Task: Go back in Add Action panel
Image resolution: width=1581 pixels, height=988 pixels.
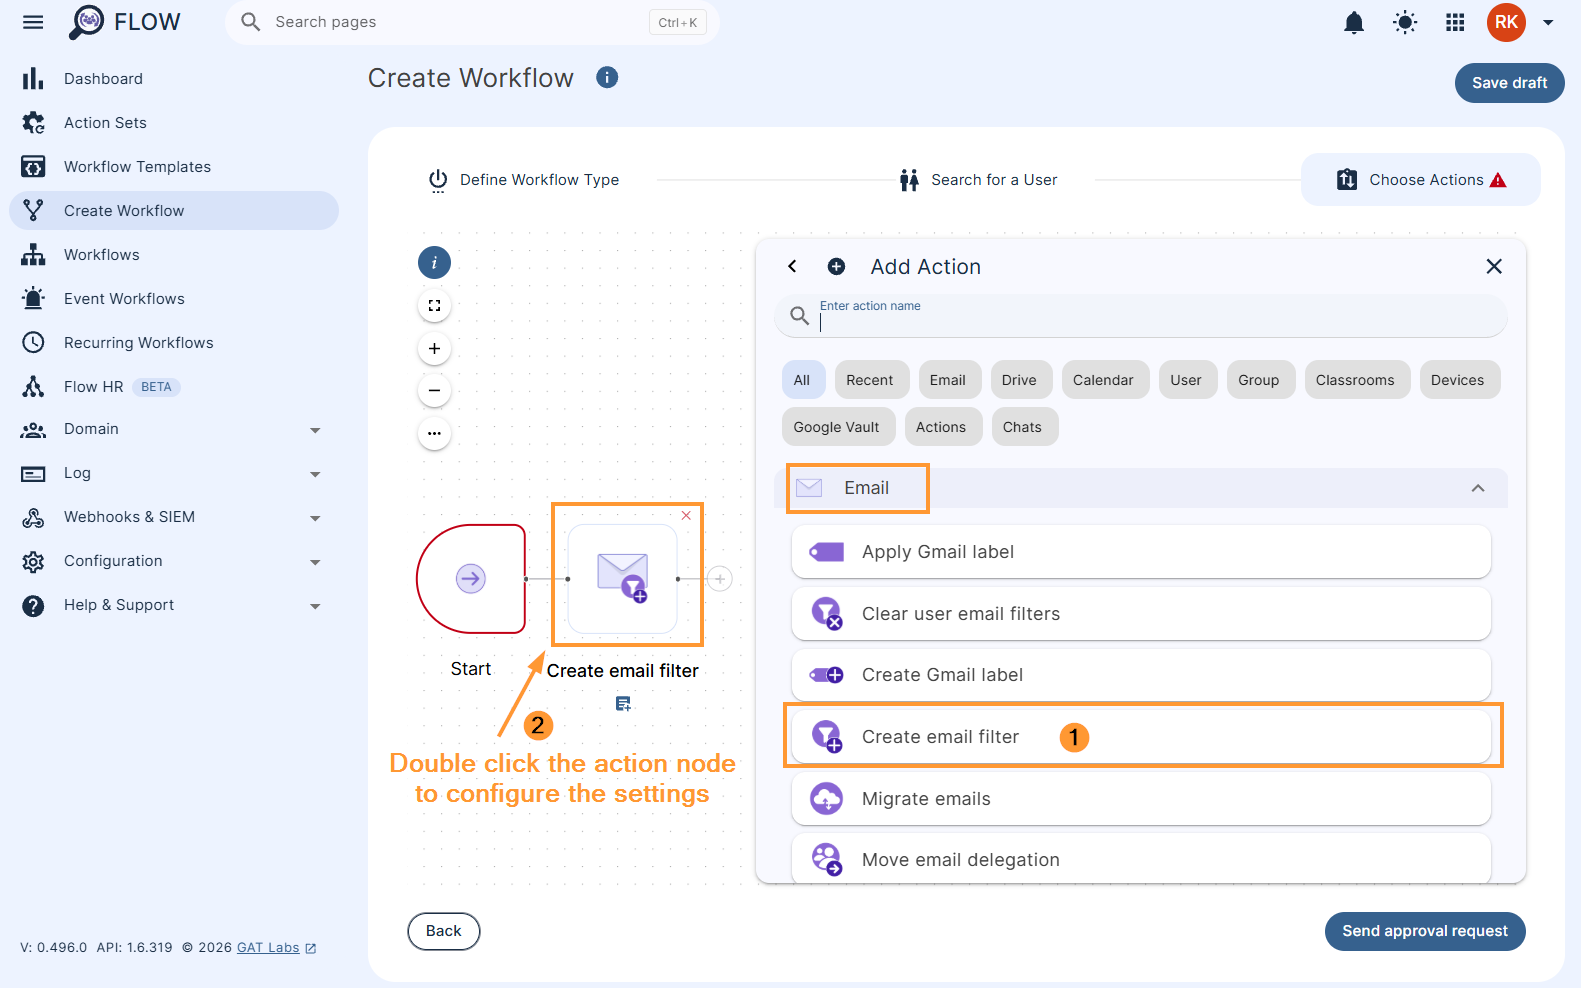Action: click(x=792, y=266)
